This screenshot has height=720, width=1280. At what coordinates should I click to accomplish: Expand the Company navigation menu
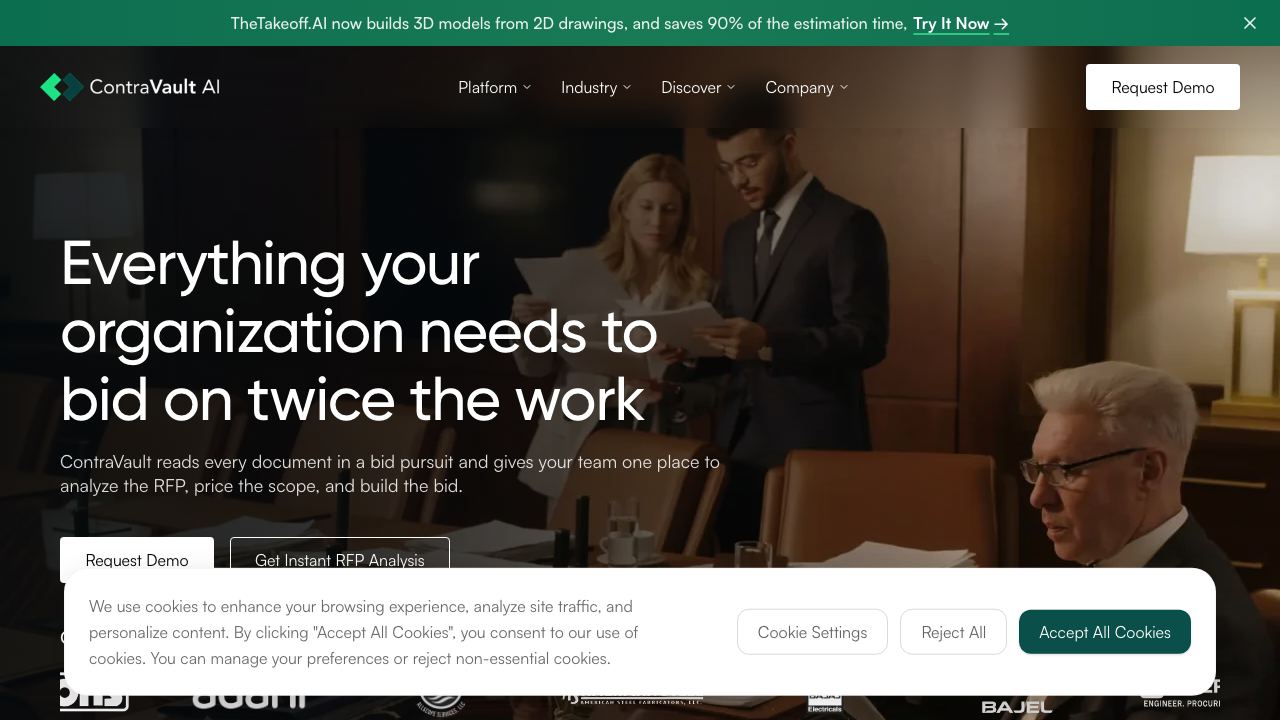point(807,87)
